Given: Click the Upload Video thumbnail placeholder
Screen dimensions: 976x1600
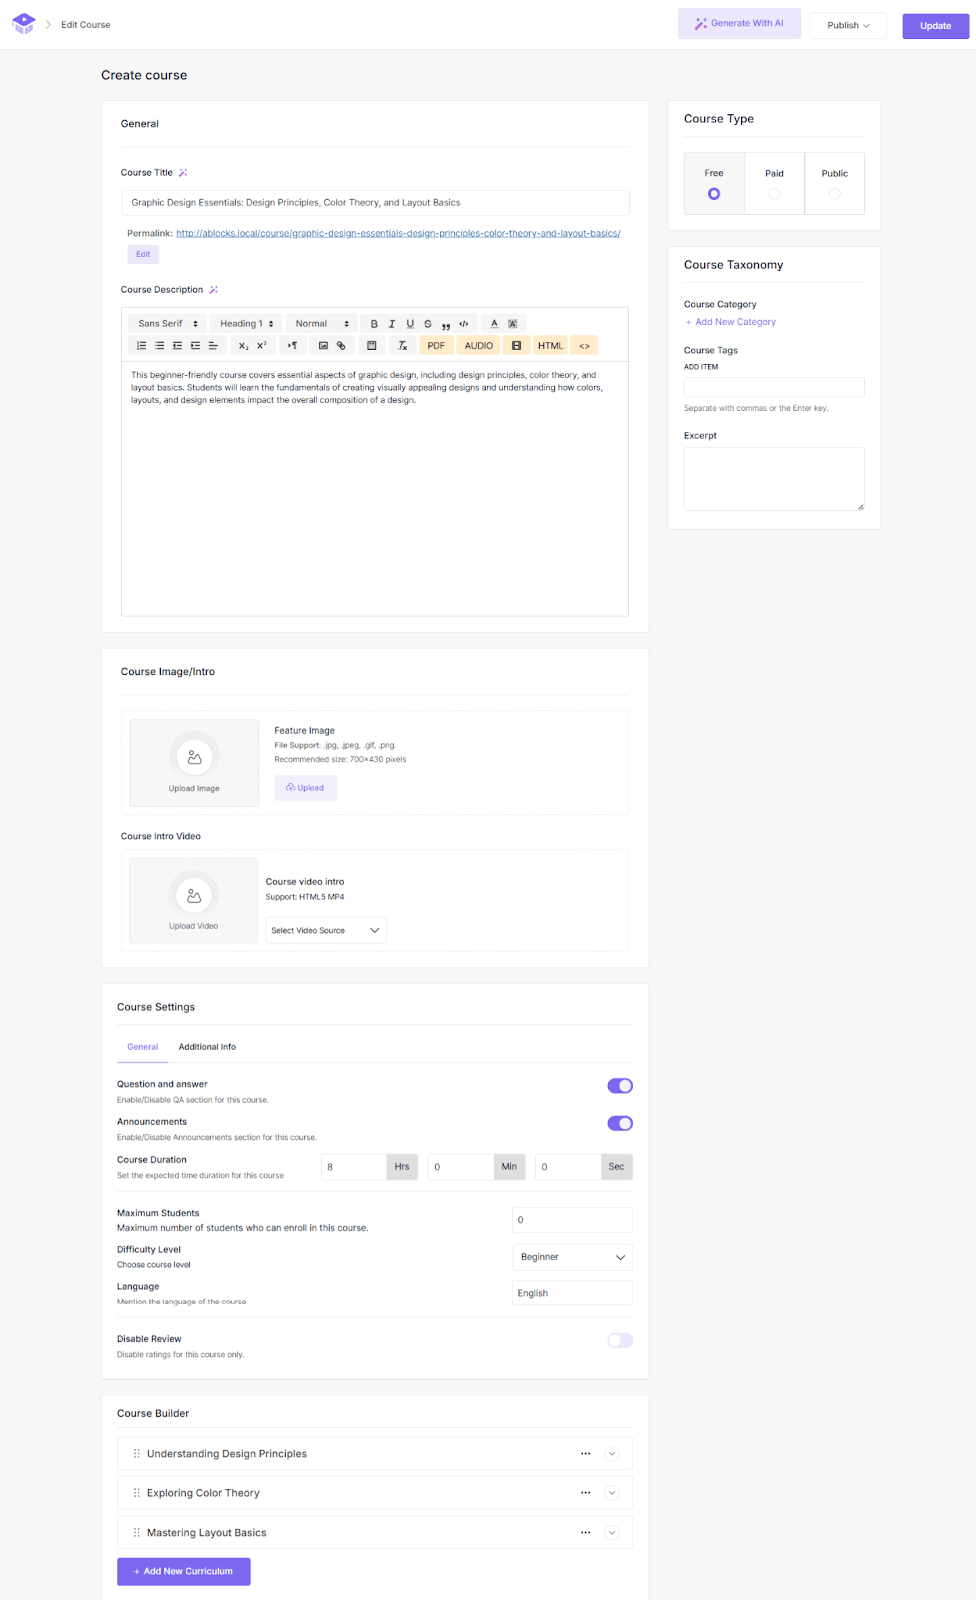Looking at the screenshot, I should pyautogui.click(x=194, y=901).
